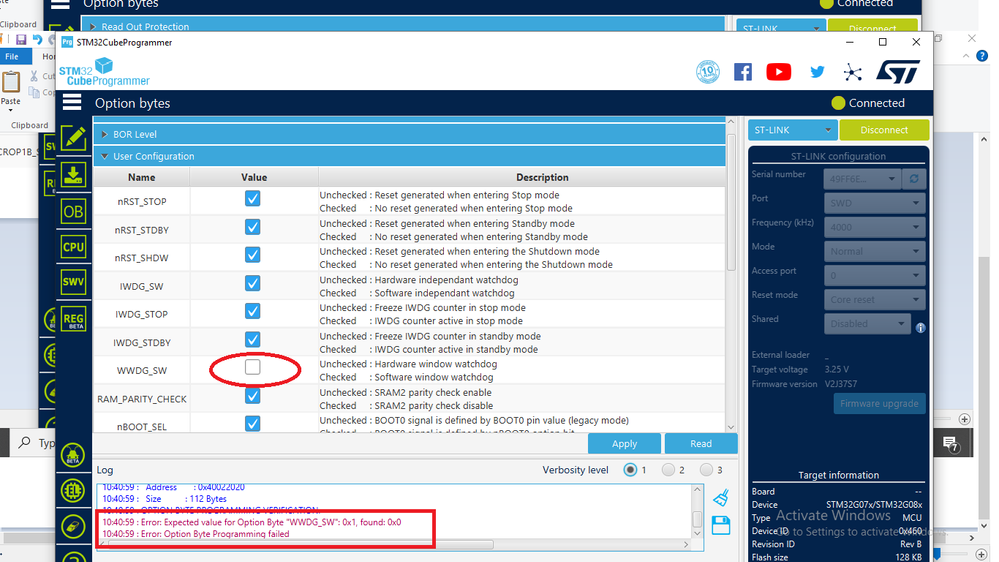Click the Windows taskbar search magnifier

pyautogui.click(x=24, y=442)
